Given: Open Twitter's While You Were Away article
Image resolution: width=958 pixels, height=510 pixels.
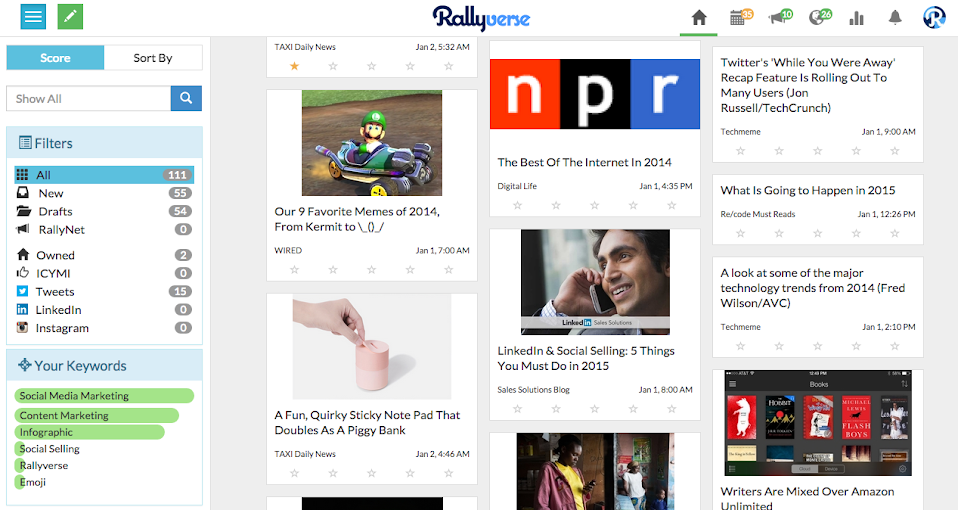Looking at the screenshot, I should click(808, 85).
